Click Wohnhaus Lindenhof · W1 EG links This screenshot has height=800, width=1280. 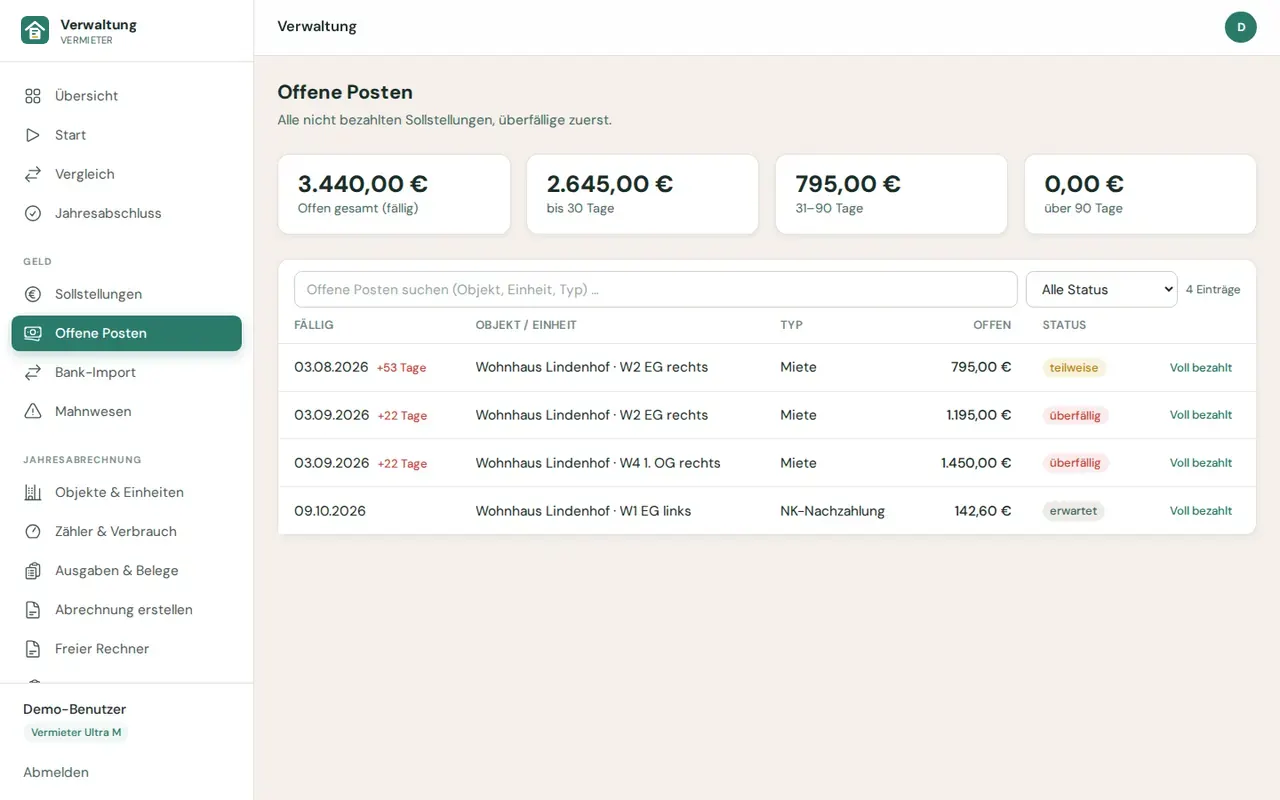[583, 511]
